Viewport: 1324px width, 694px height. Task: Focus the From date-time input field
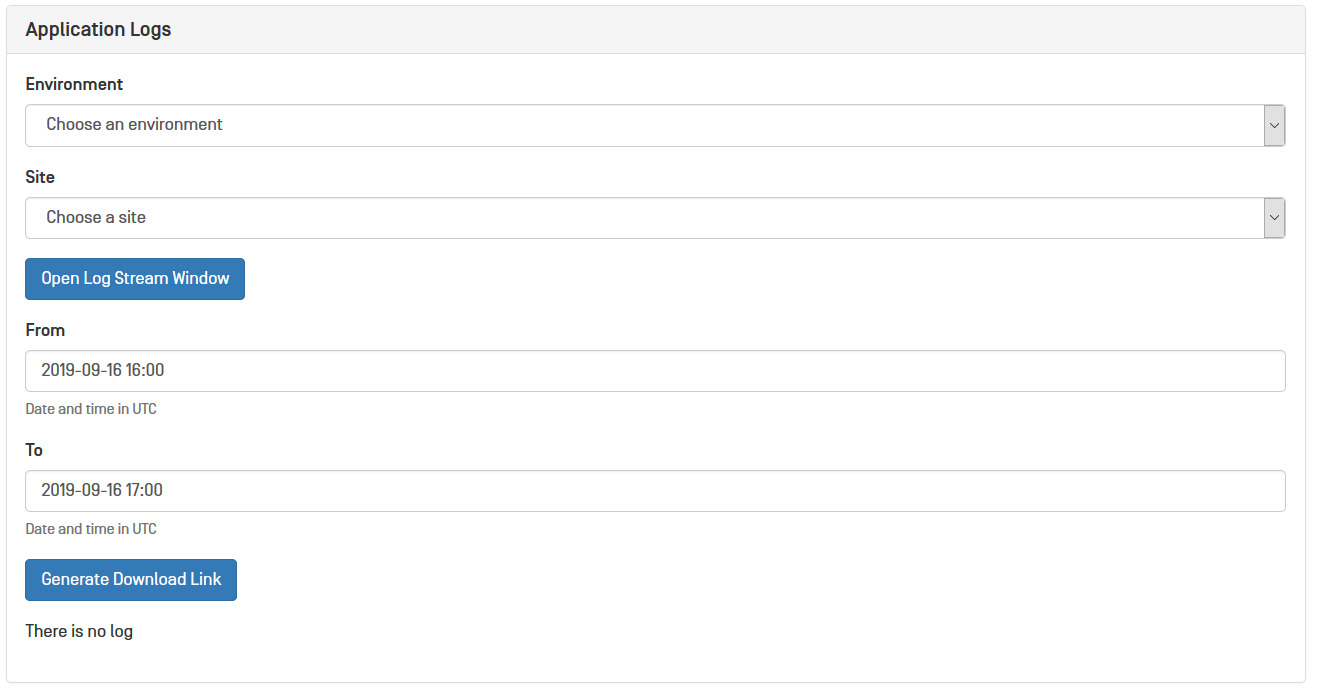tap(654, 371)
